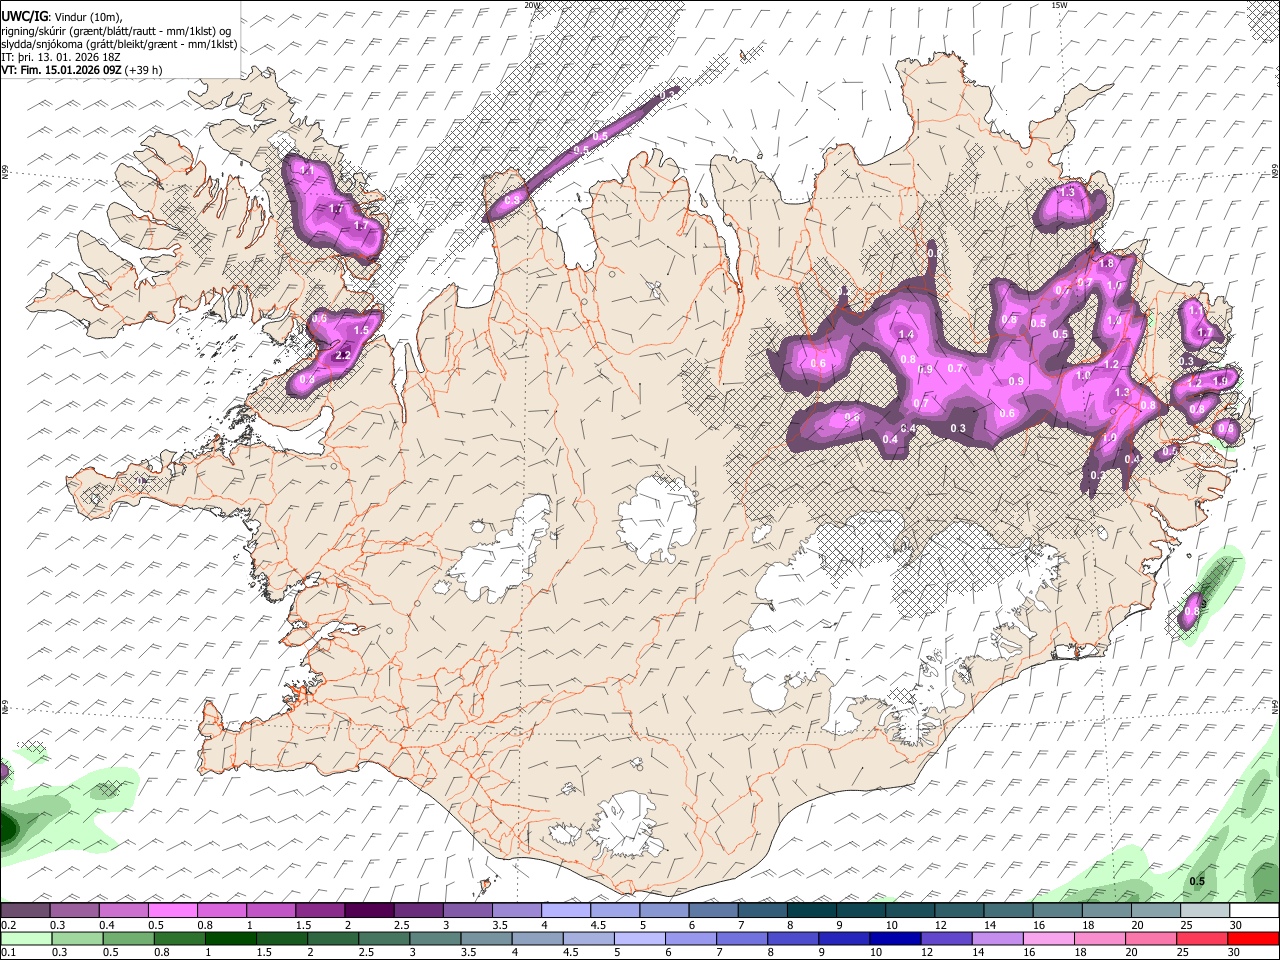Screen dimensions: 1280x960
Task: Pick the 25 crimson swatch in lower scale
Action: pyautogui.click(x=1203, y=939)
